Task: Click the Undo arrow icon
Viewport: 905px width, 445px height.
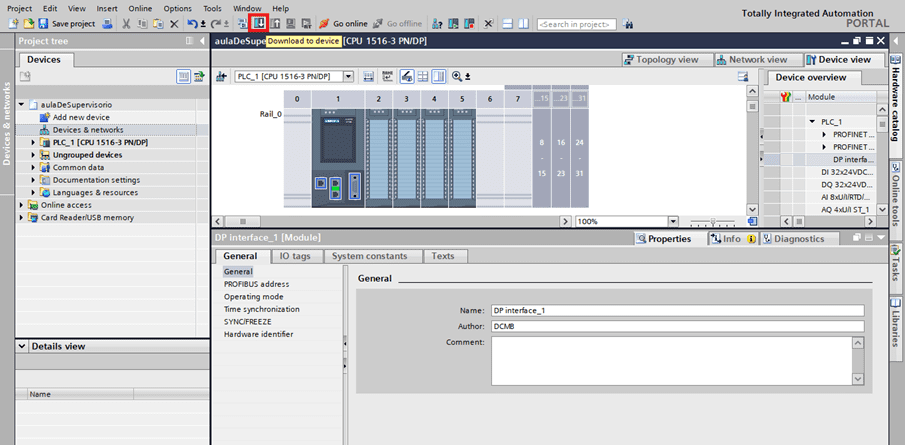Action: [x=193, y=24]
